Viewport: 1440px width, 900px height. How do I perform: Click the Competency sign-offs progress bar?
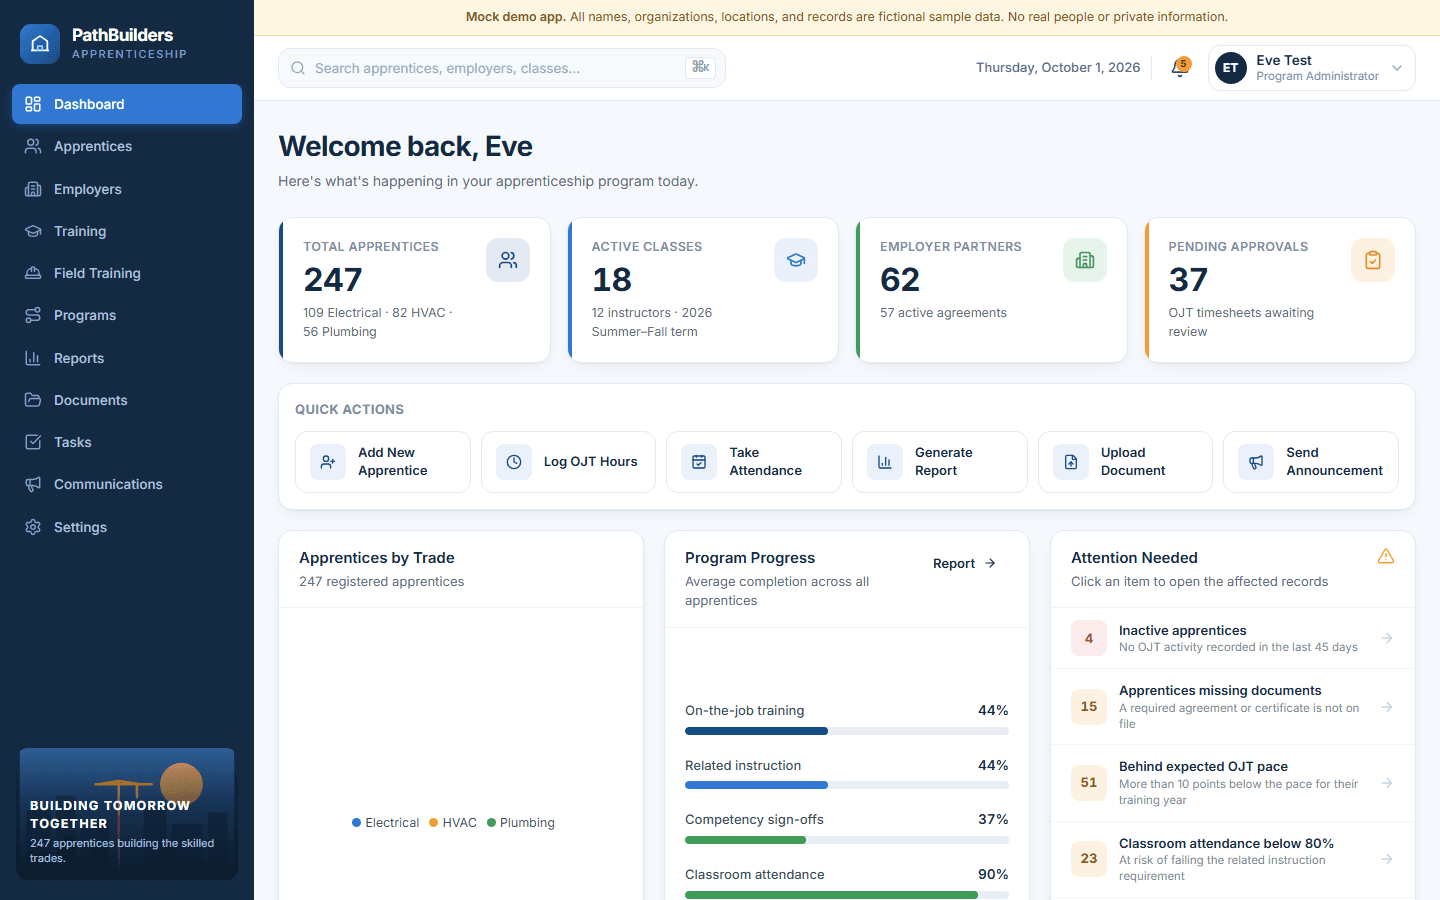847,840
